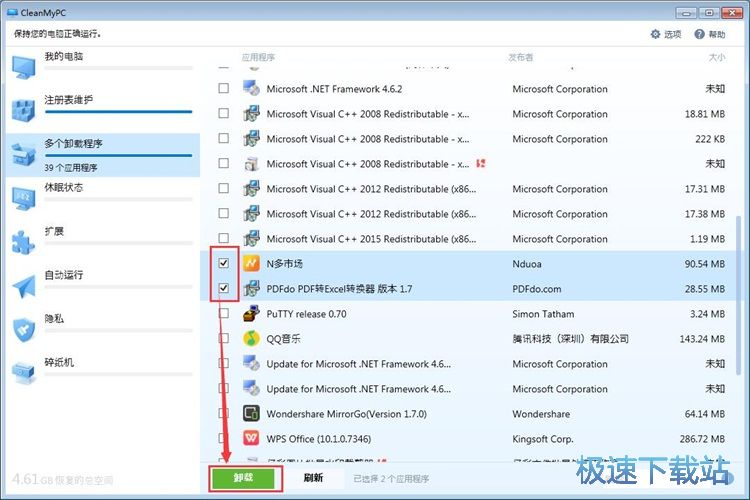Open the 自动运行 paper plane icon

point(23,286)
